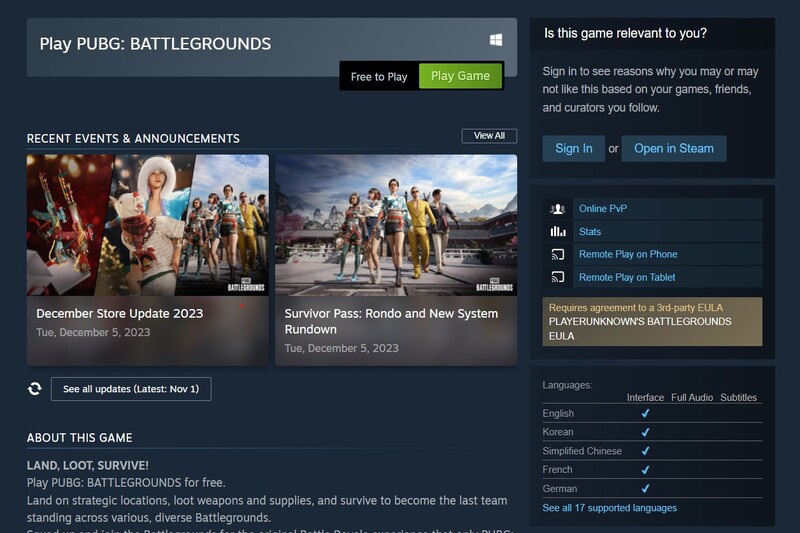Open Survivor Pass Rondo event thumbnail image

tap(396, 225)
